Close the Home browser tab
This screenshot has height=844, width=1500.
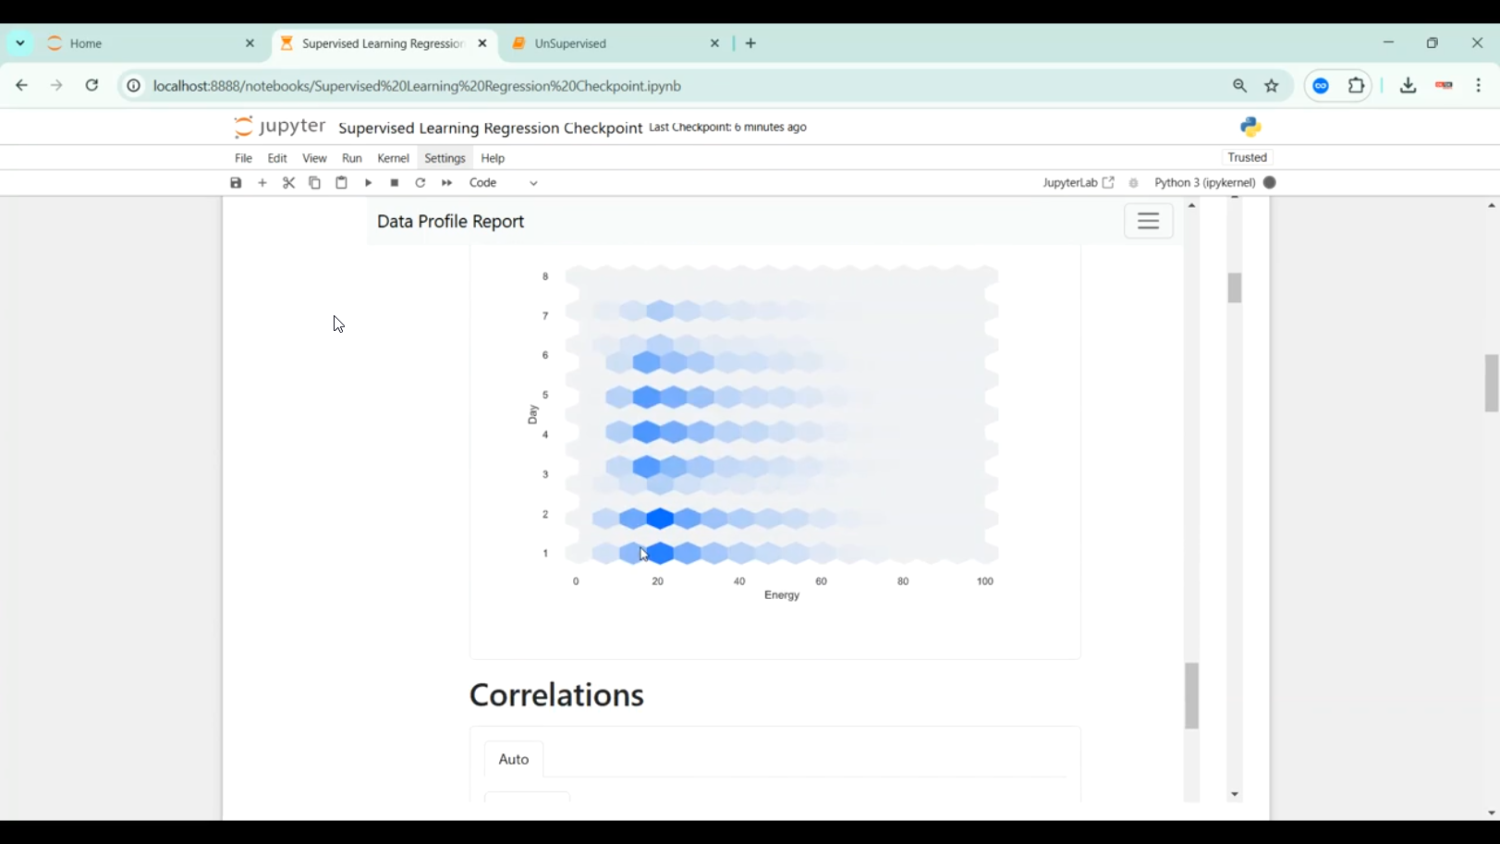[x=250, y=43]
